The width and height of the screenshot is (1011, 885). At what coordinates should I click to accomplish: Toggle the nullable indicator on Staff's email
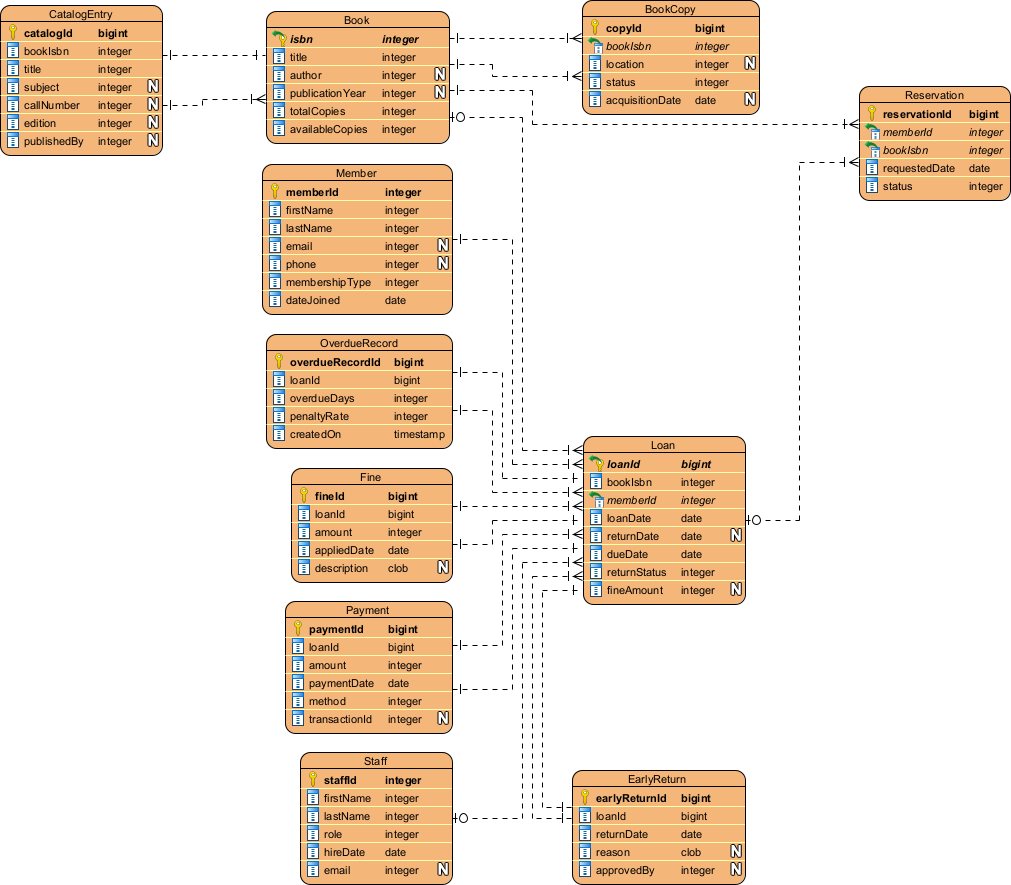441,870
